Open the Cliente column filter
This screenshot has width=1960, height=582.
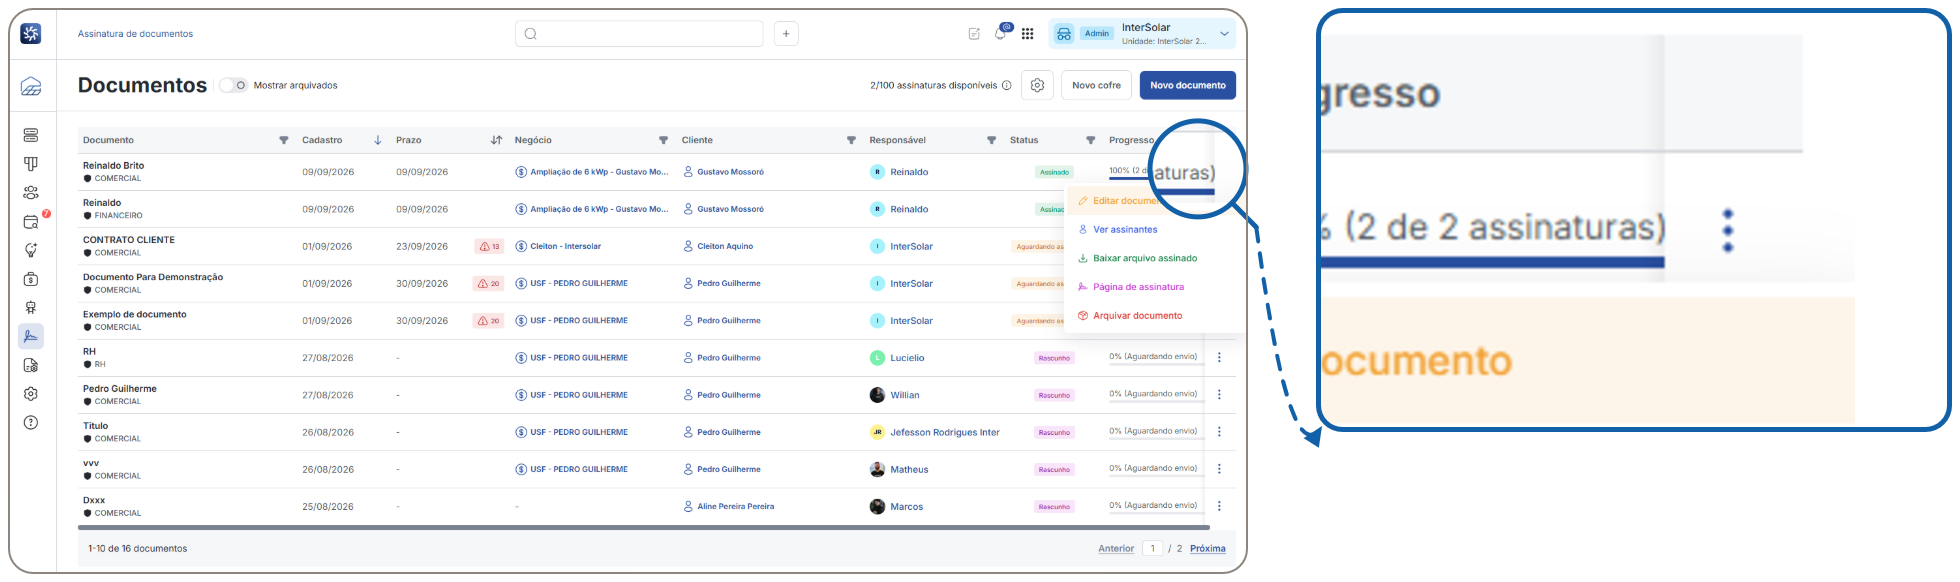[x=851, y=140]
